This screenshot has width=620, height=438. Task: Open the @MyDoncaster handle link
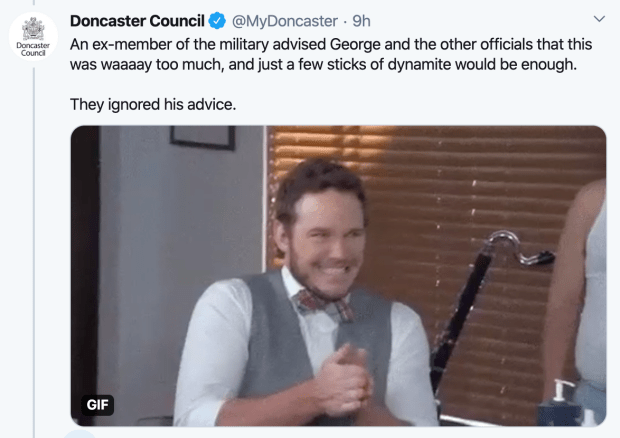pos(285,21)
